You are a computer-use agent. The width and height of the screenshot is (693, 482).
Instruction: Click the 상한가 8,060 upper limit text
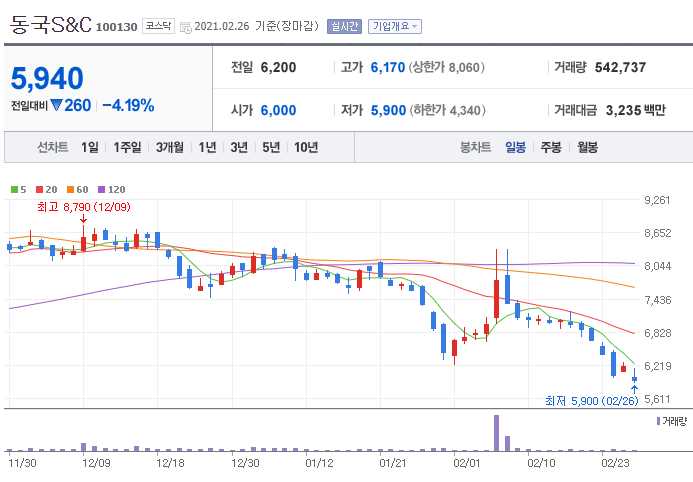tap(447, 68)
